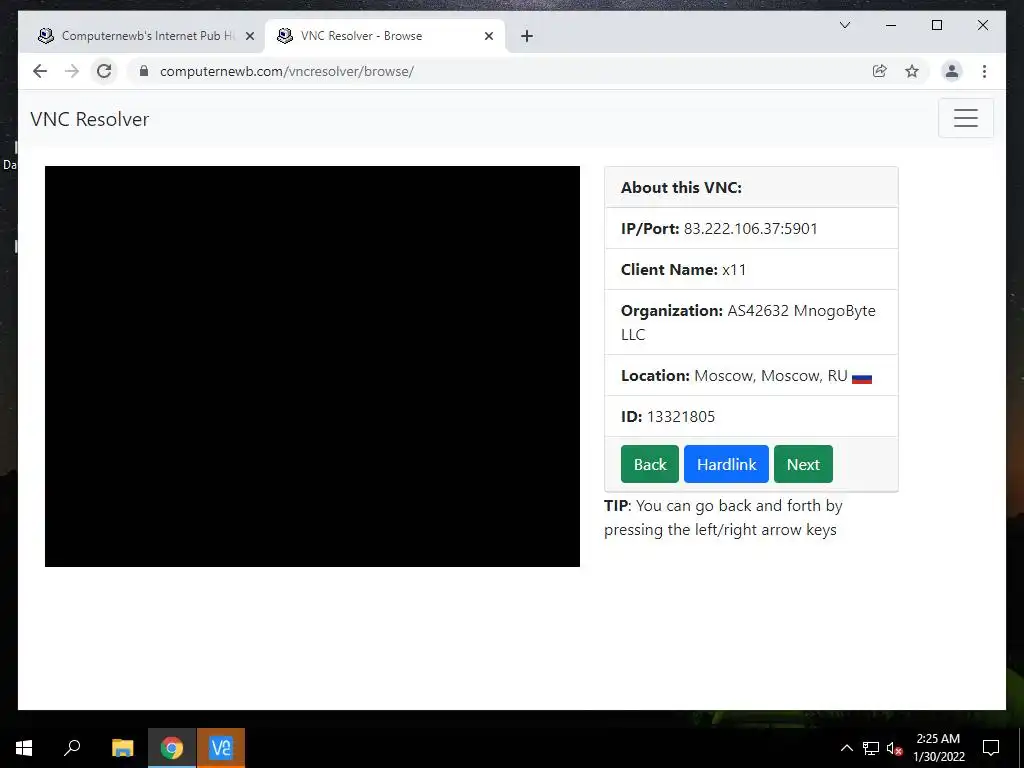Share this page icon in address bar
The width and height of the screenshot is (1024, 768).
pyautogui.click(x=880, y=71)
